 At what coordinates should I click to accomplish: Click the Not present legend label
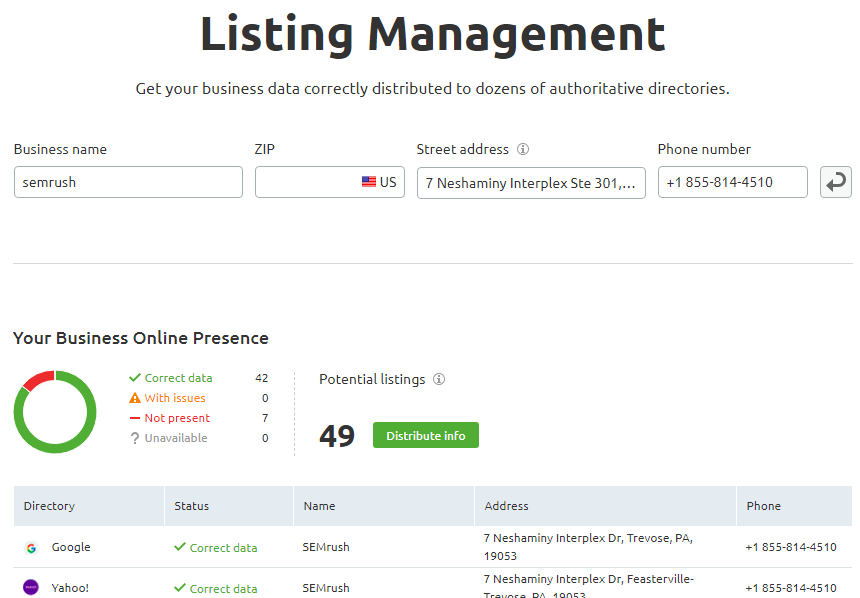177,418
